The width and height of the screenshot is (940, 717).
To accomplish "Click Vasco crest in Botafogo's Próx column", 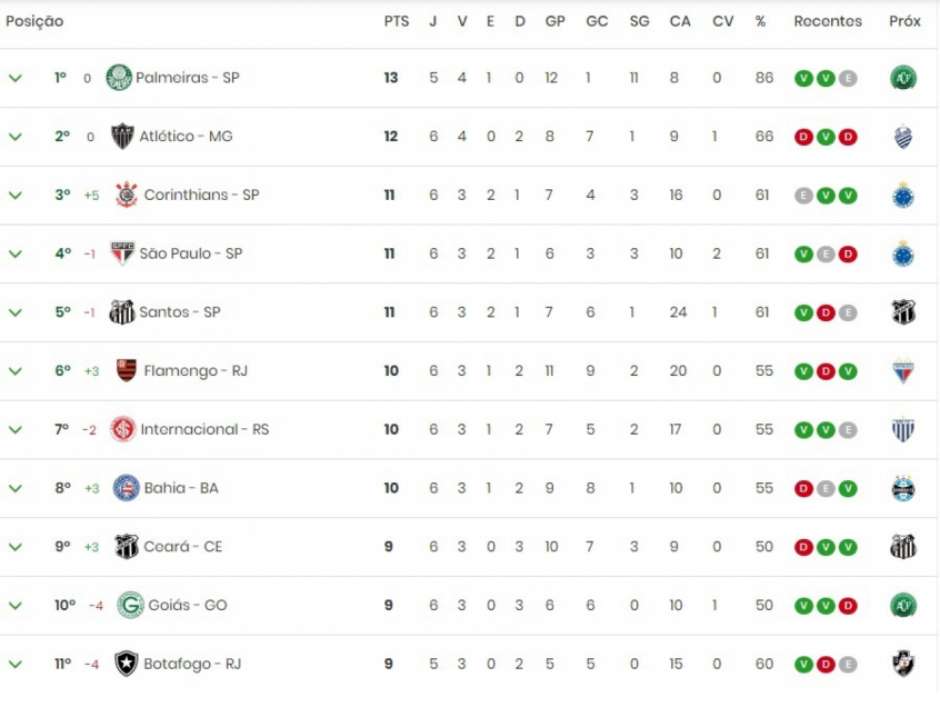I will tap(905, 663).
